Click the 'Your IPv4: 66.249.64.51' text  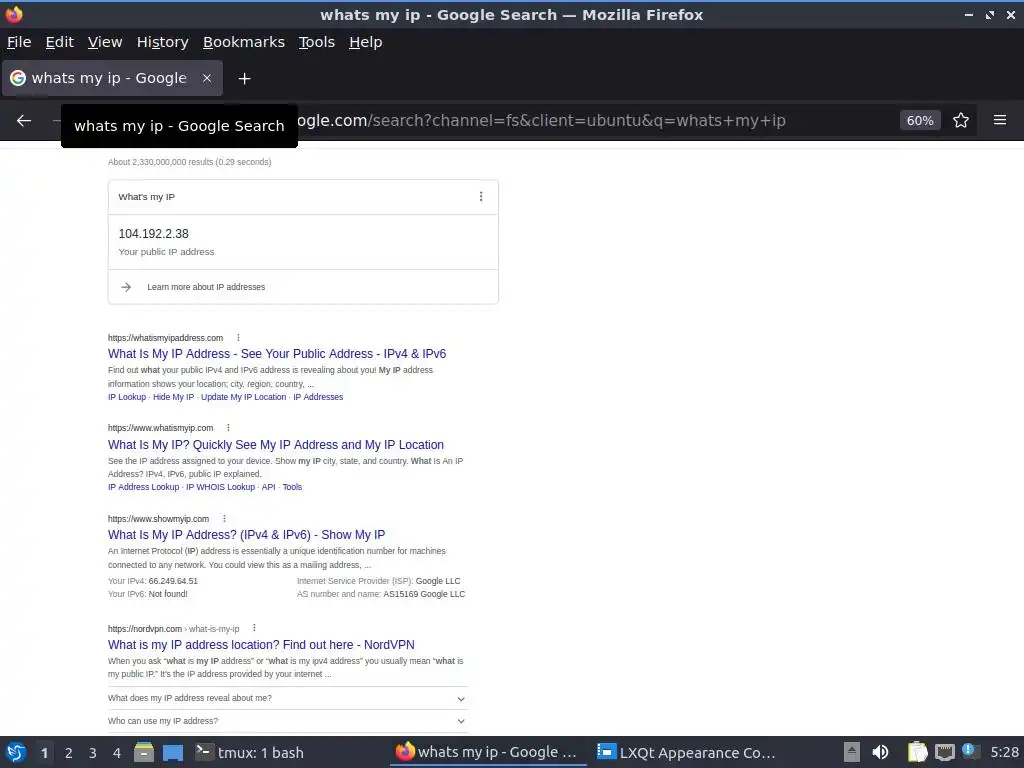(x=153, y=581)
